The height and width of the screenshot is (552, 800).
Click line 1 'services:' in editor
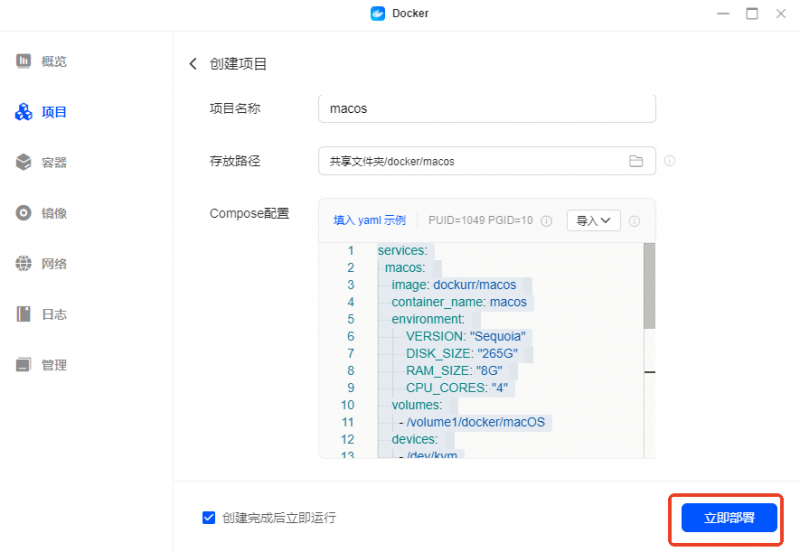(x=402, y=250)
